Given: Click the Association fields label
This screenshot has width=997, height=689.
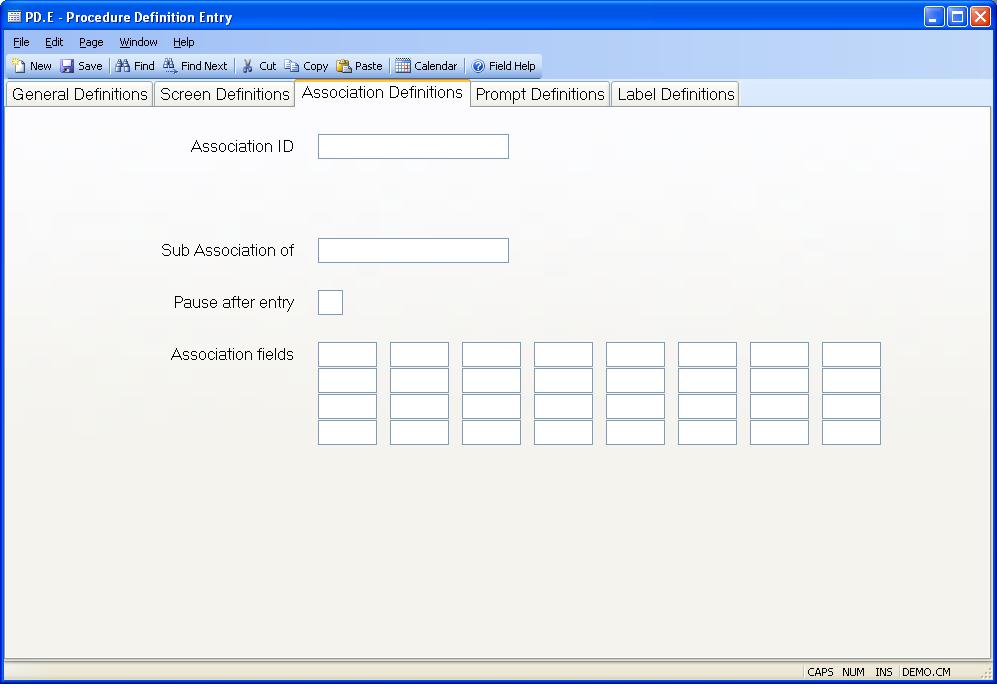Looking at the screenshot, I should (x=232, y=355).
